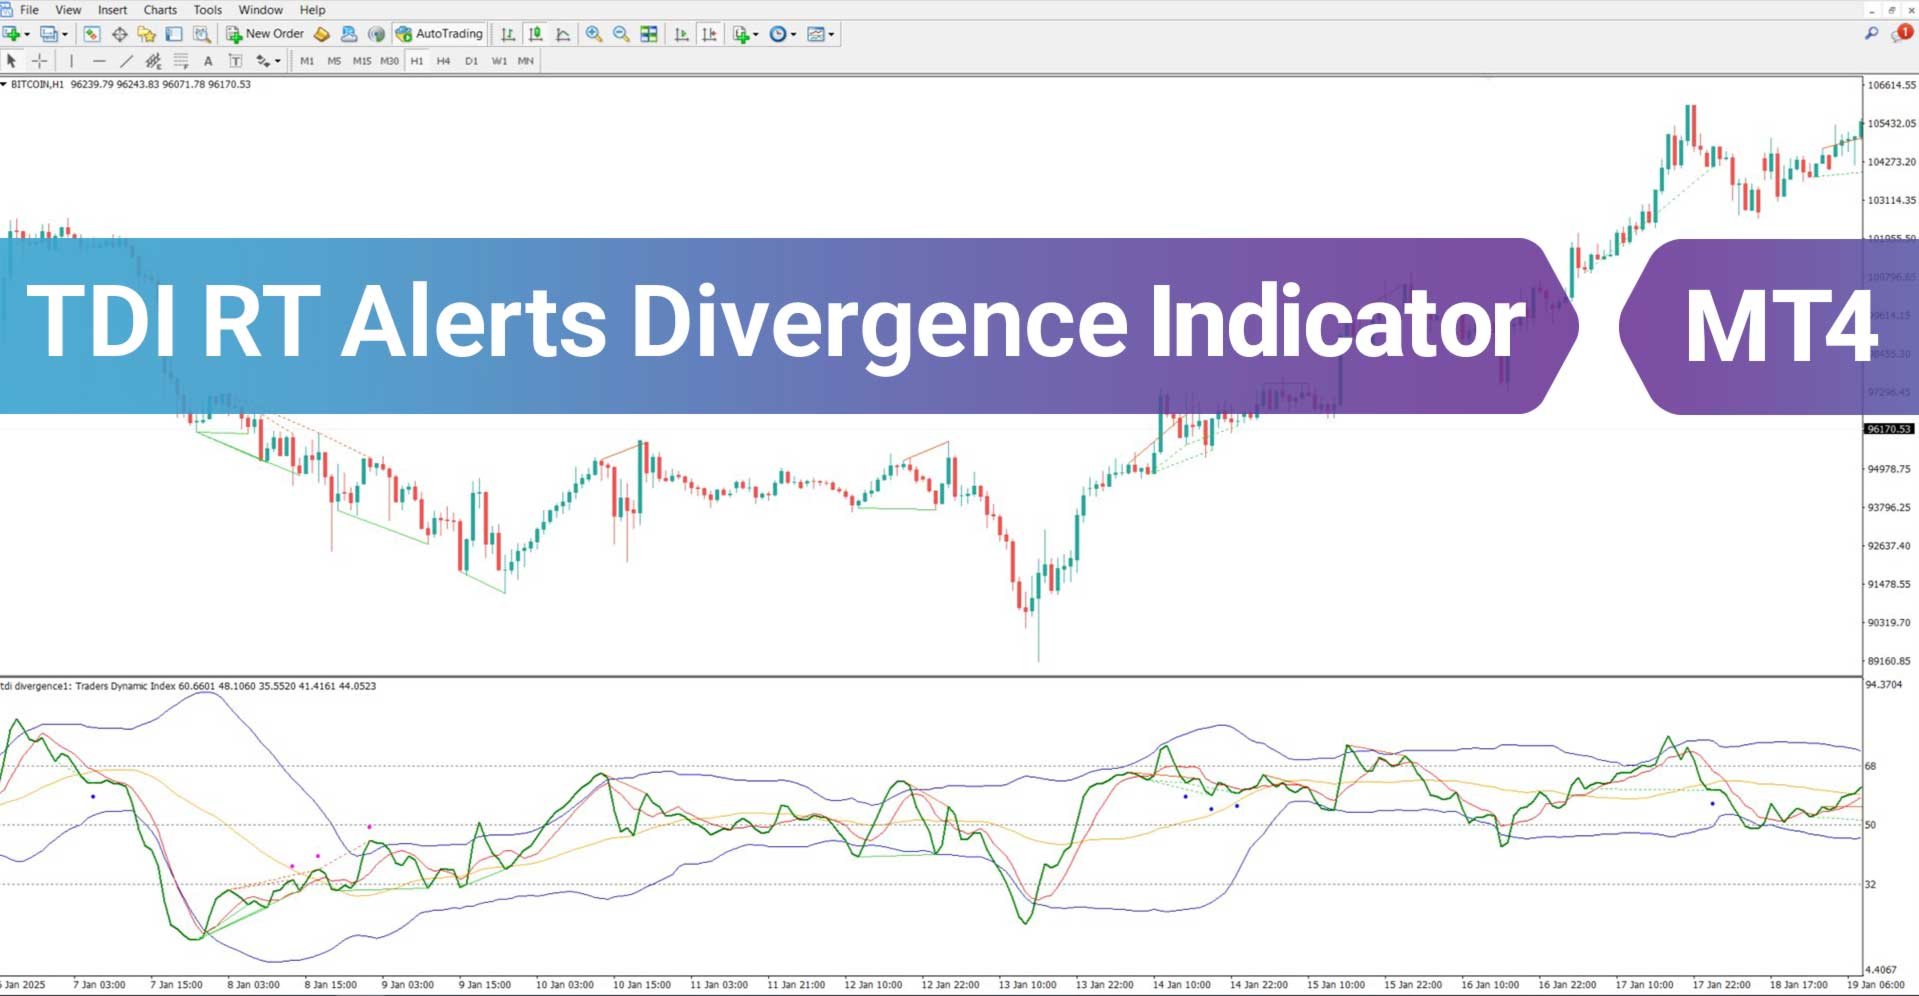Expand the new chart dropdown arrow

[27, 34]
